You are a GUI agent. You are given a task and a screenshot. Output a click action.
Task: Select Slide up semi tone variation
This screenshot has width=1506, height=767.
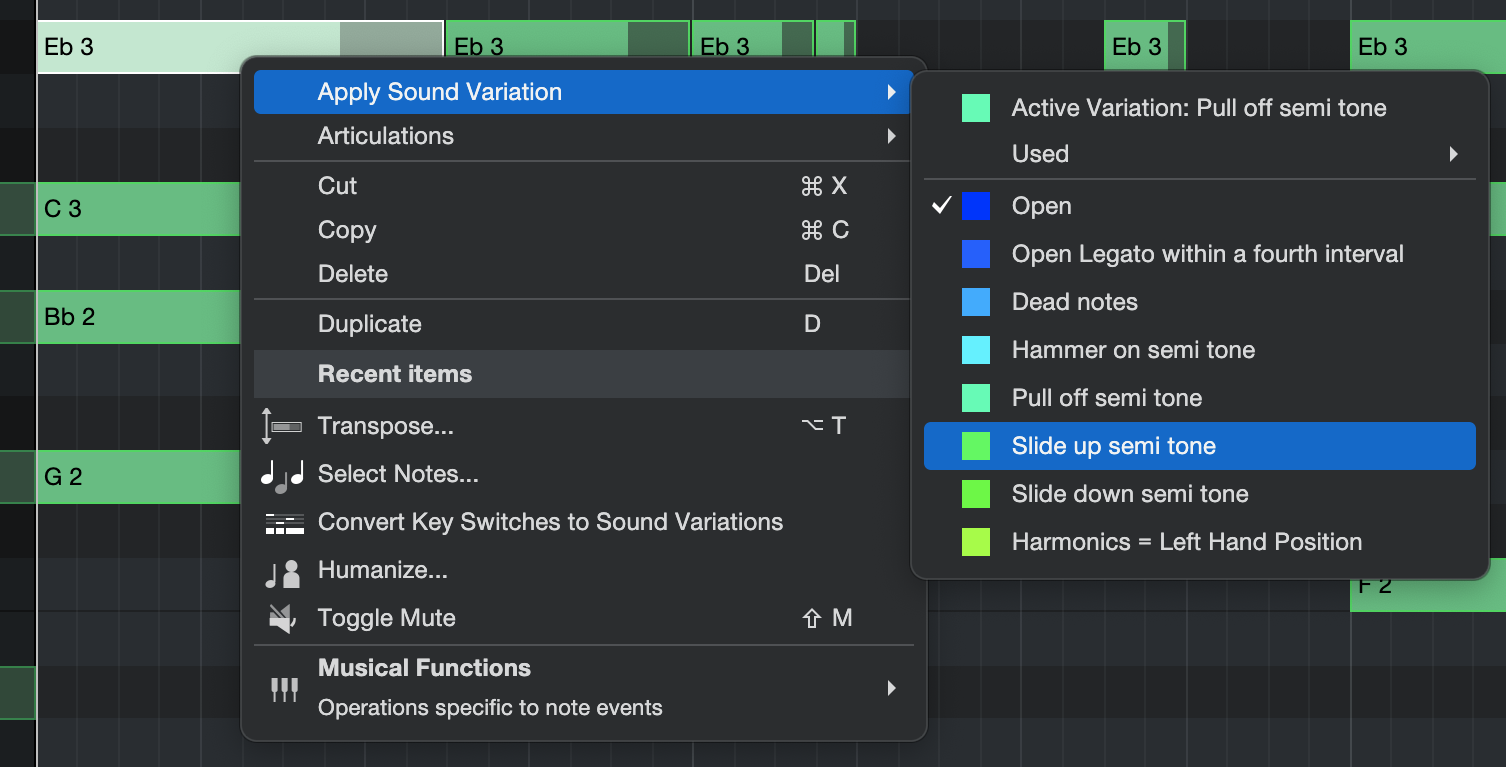tap(1200, 446)
